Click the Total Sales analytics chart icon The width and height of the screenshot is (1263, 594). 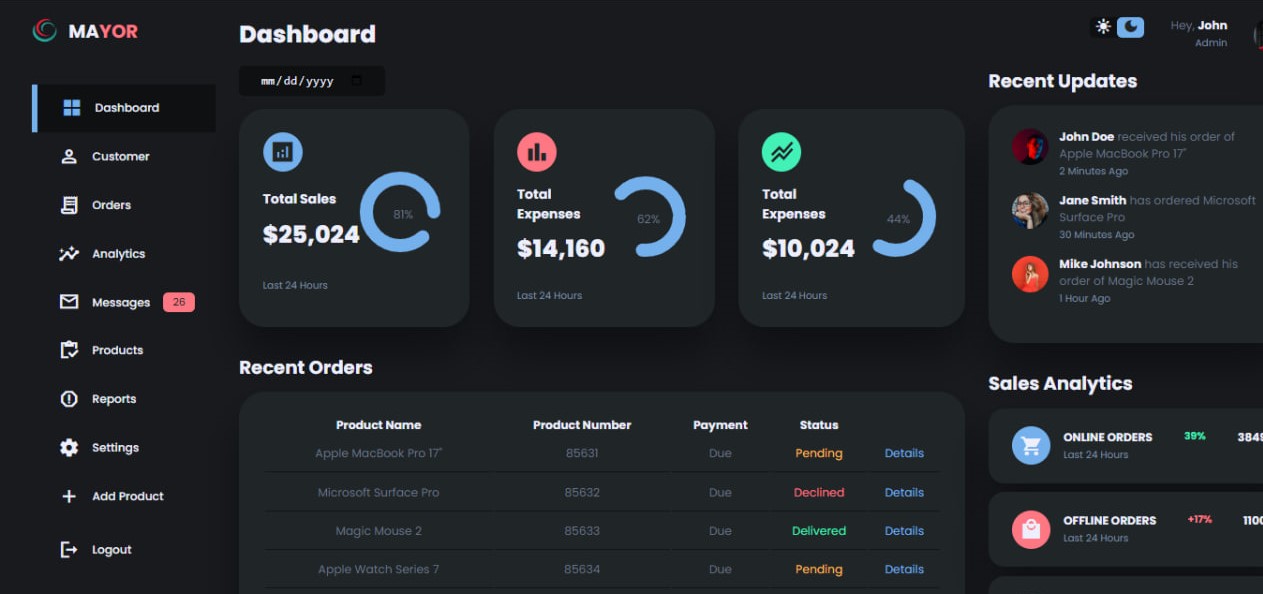pos(283,152)
